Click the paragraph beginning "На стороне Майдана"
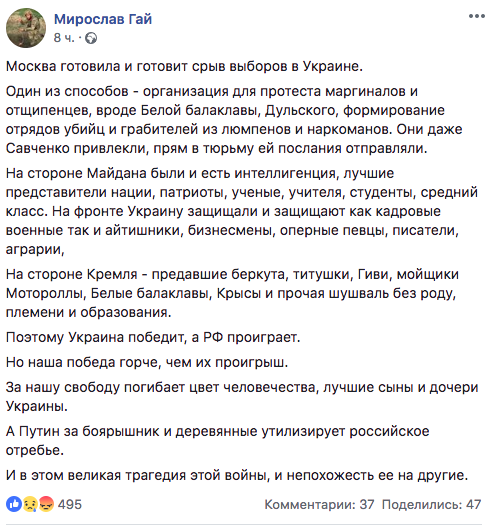This screenshot has width=490, height=525. pyautogui.click(x=242, y=211)
